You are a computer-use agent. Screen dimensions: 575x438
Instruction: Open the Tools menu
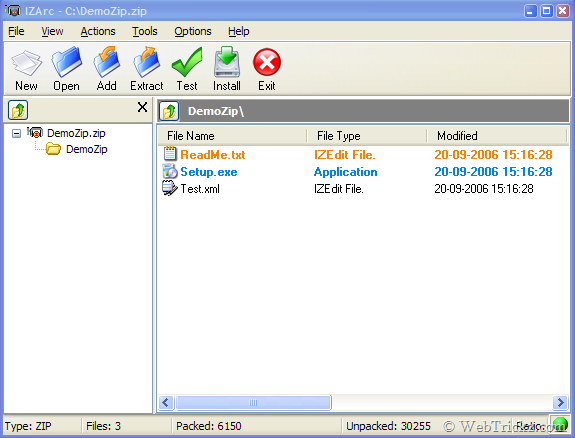tap(145, 32)
